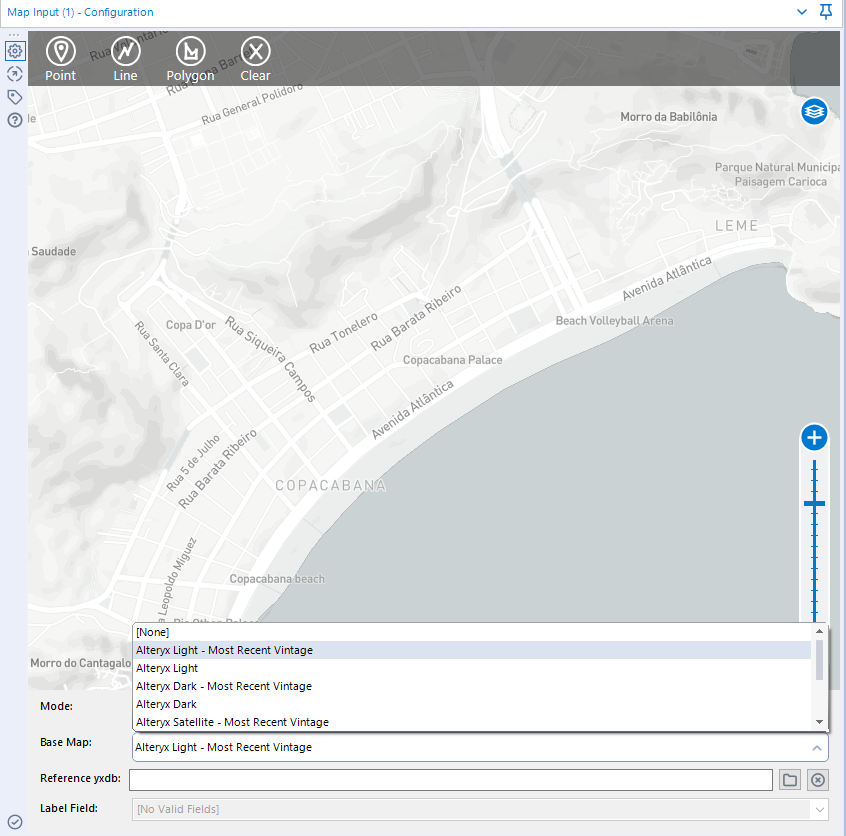
Task: Open the Configuration gear tab
Action: click(15, 51)
